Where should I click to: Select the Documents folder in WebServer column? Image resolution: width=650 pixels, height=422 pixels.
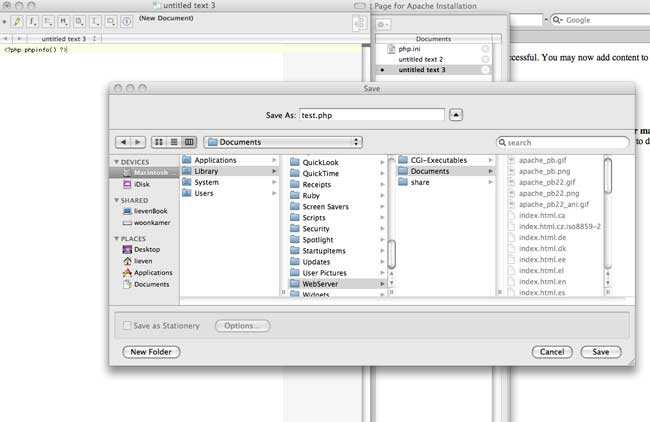[446, 171]
